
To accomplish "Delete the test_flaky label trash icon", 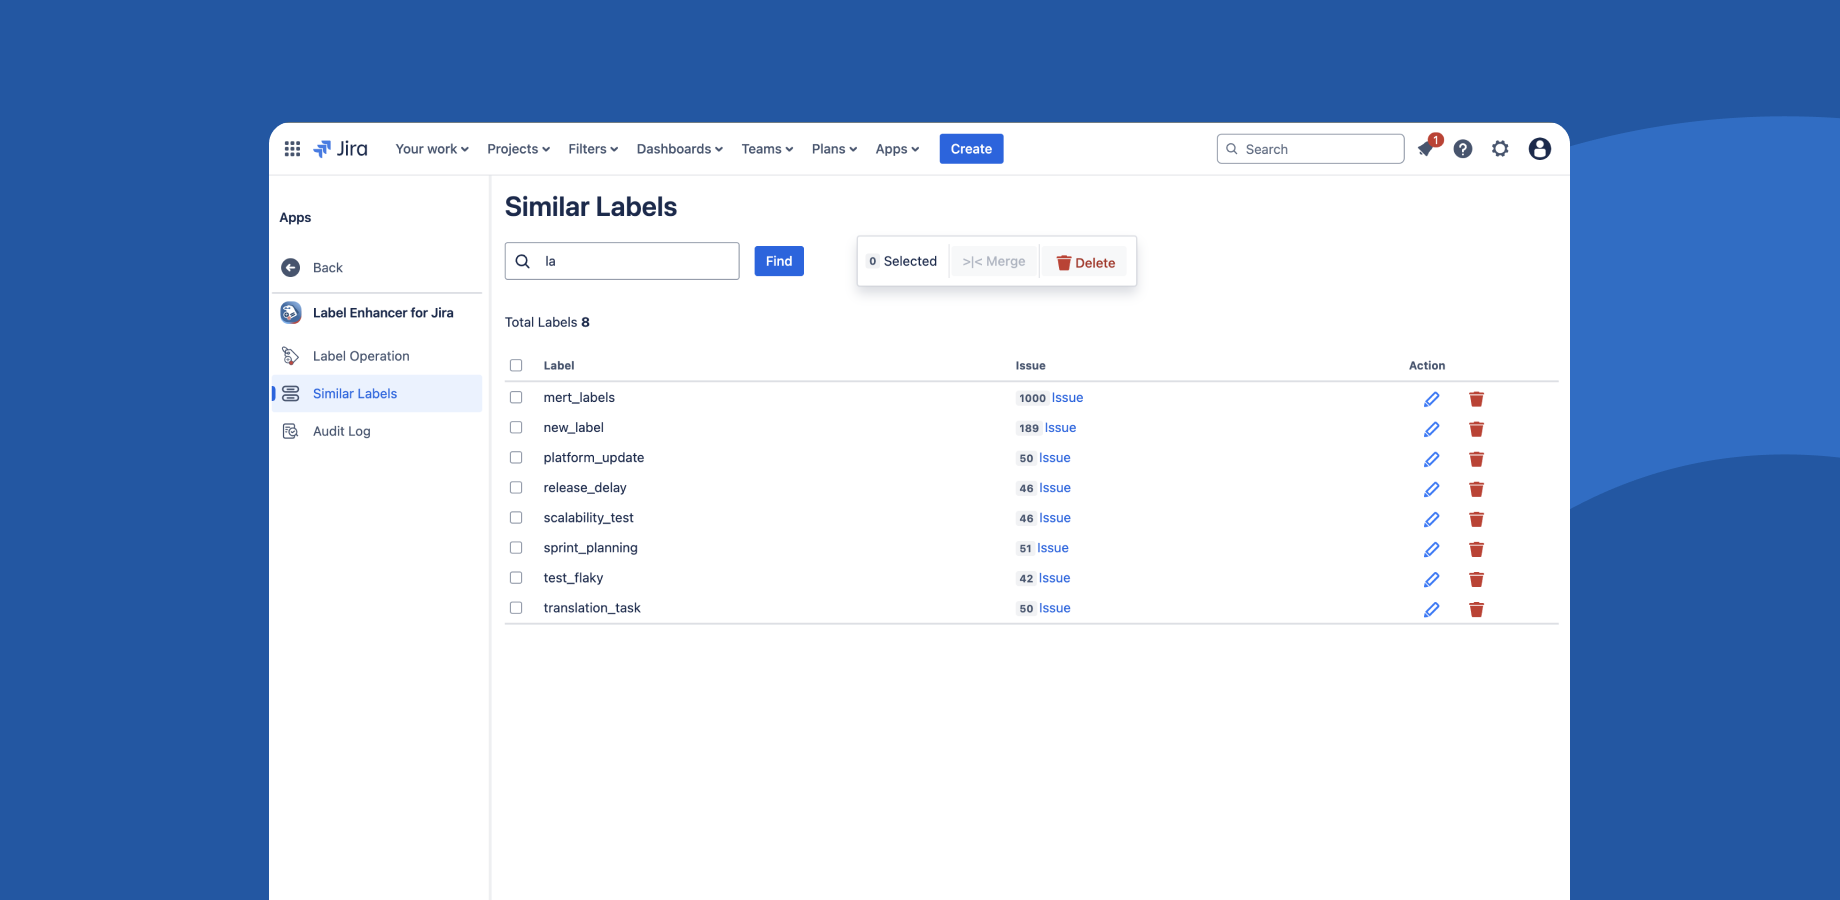I will (x=1476, y=579).
